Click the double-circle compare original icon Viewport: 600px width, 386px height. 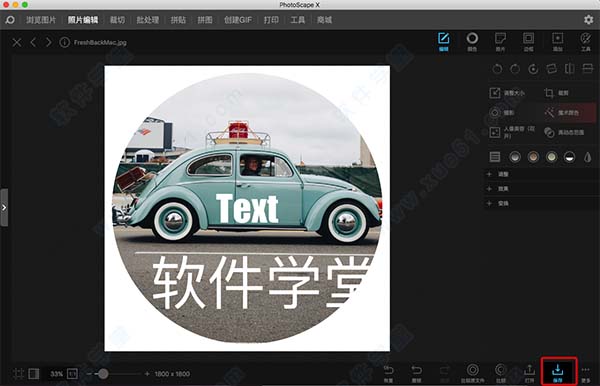click(473, 373)
